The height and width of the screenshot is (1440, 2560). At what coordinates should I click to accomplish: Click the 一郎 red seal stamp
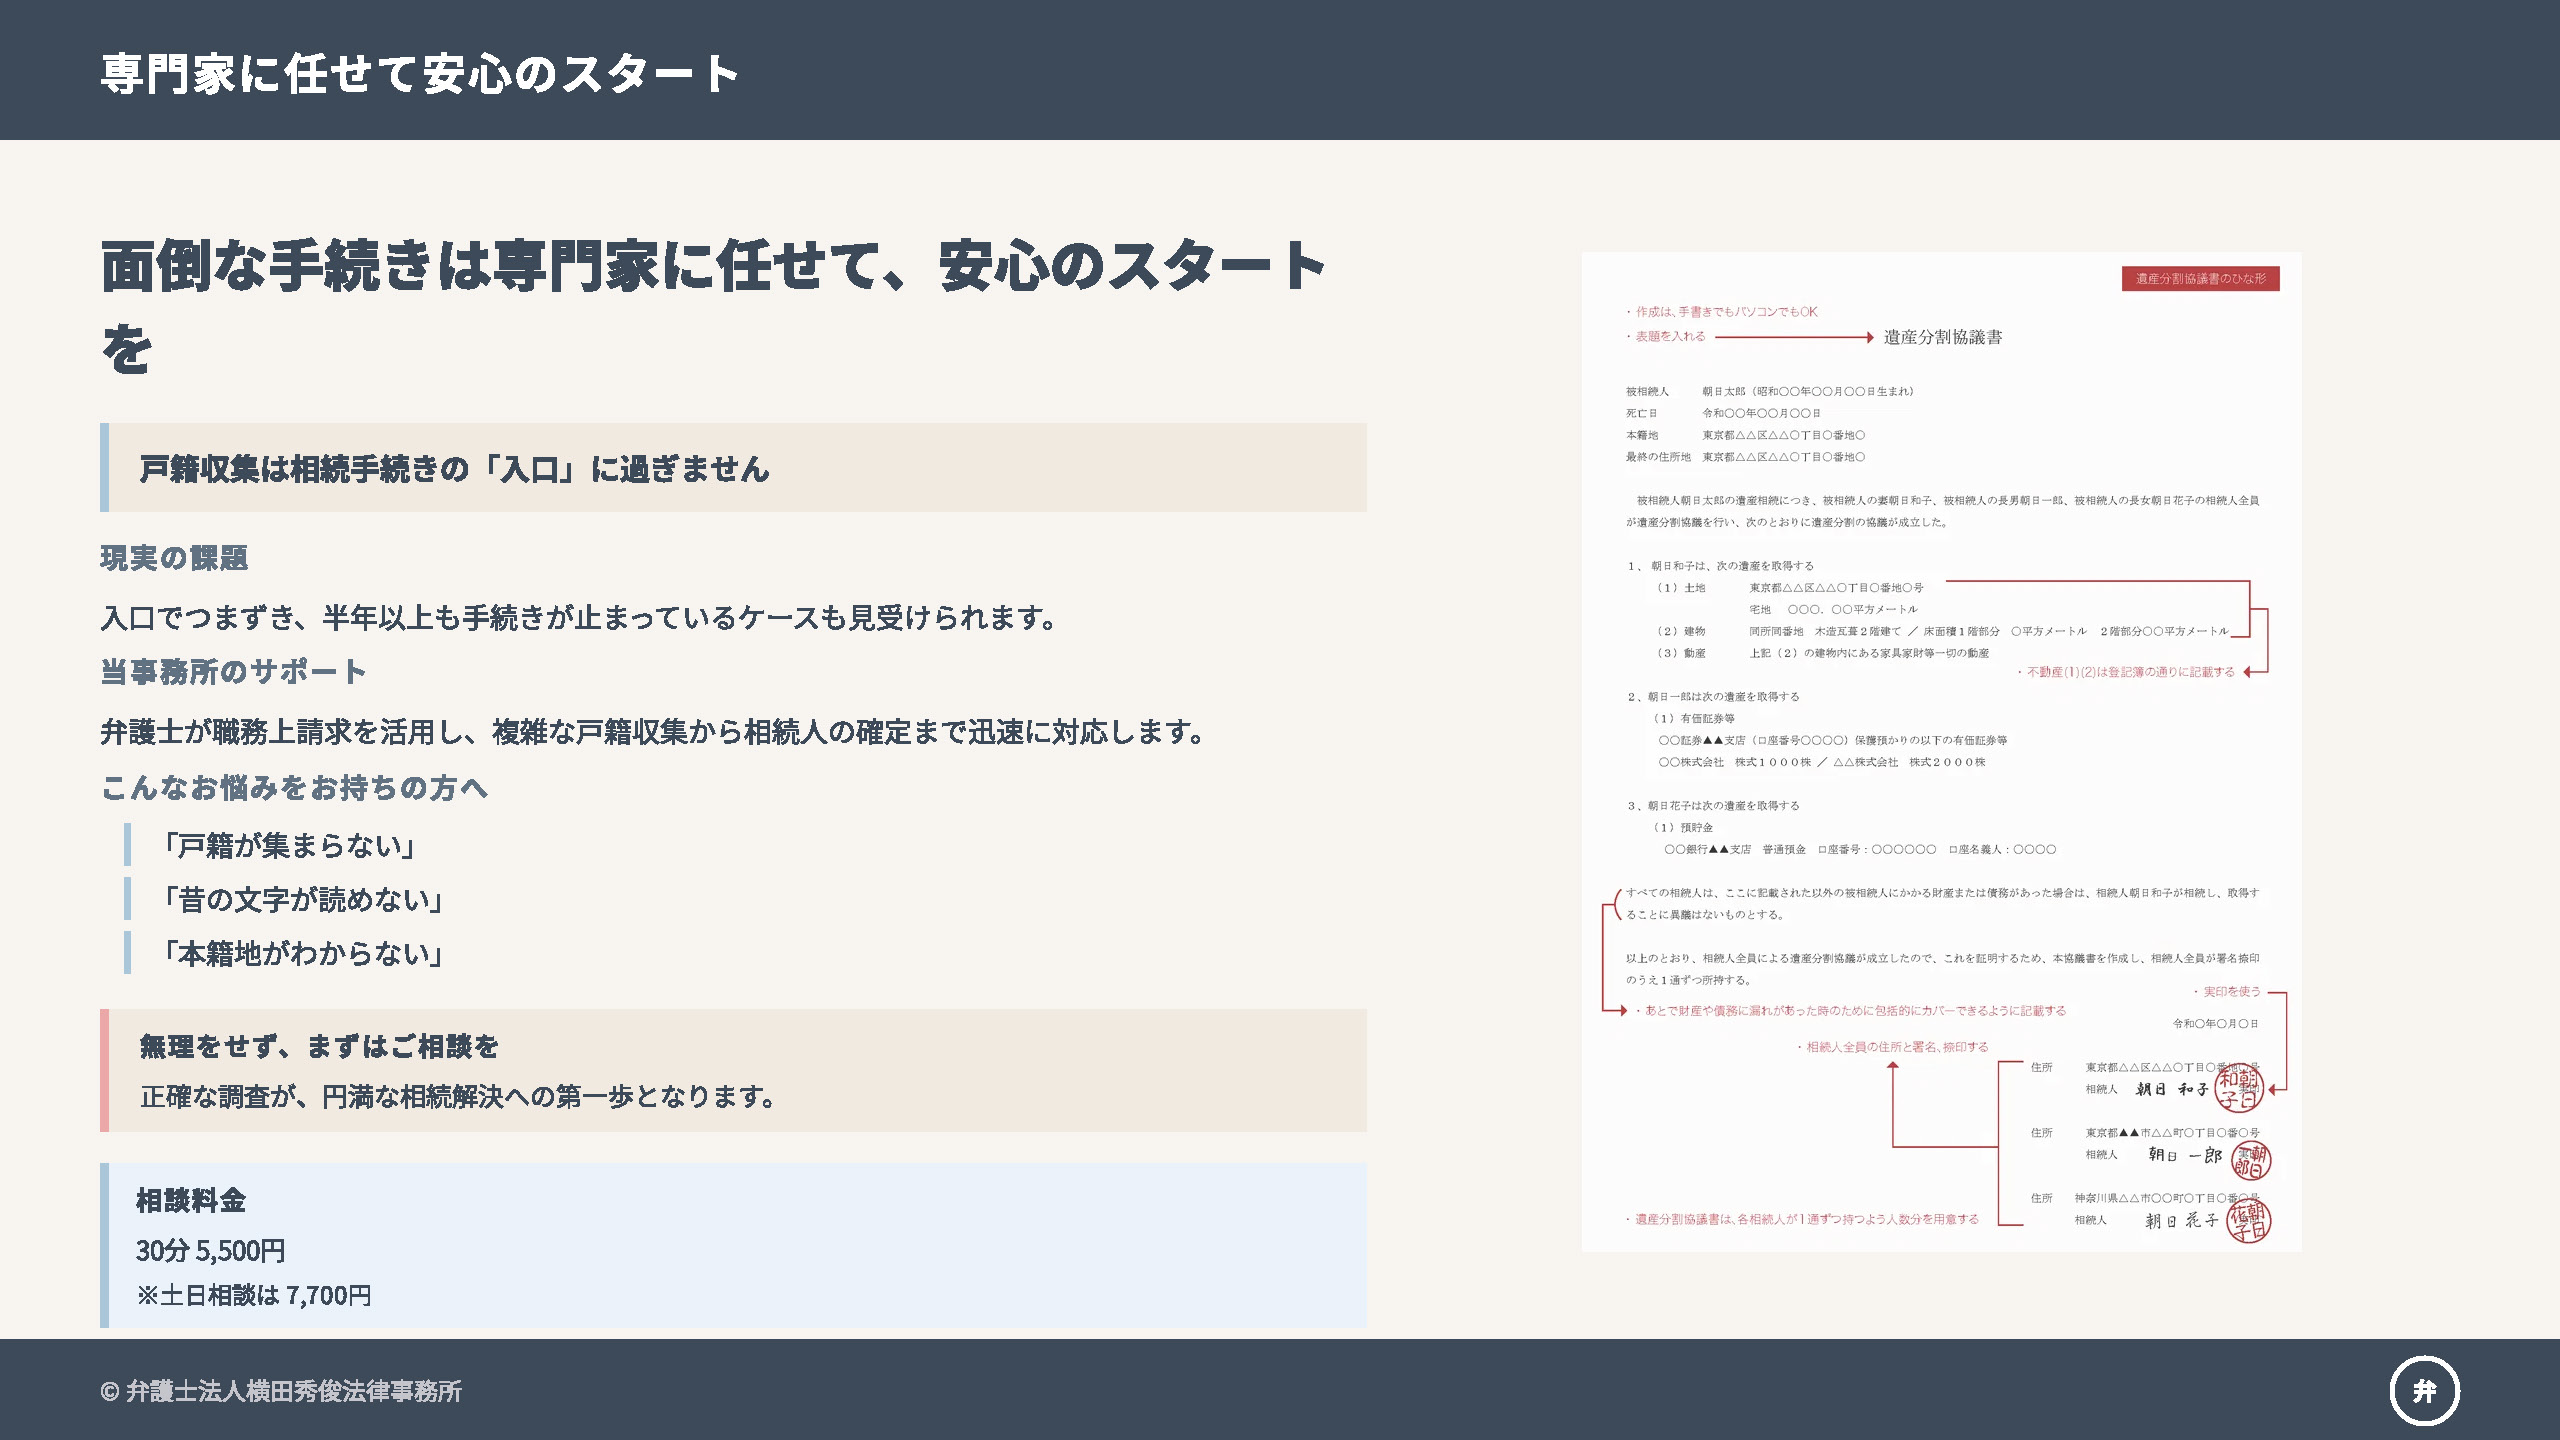pos(2250,1160)
